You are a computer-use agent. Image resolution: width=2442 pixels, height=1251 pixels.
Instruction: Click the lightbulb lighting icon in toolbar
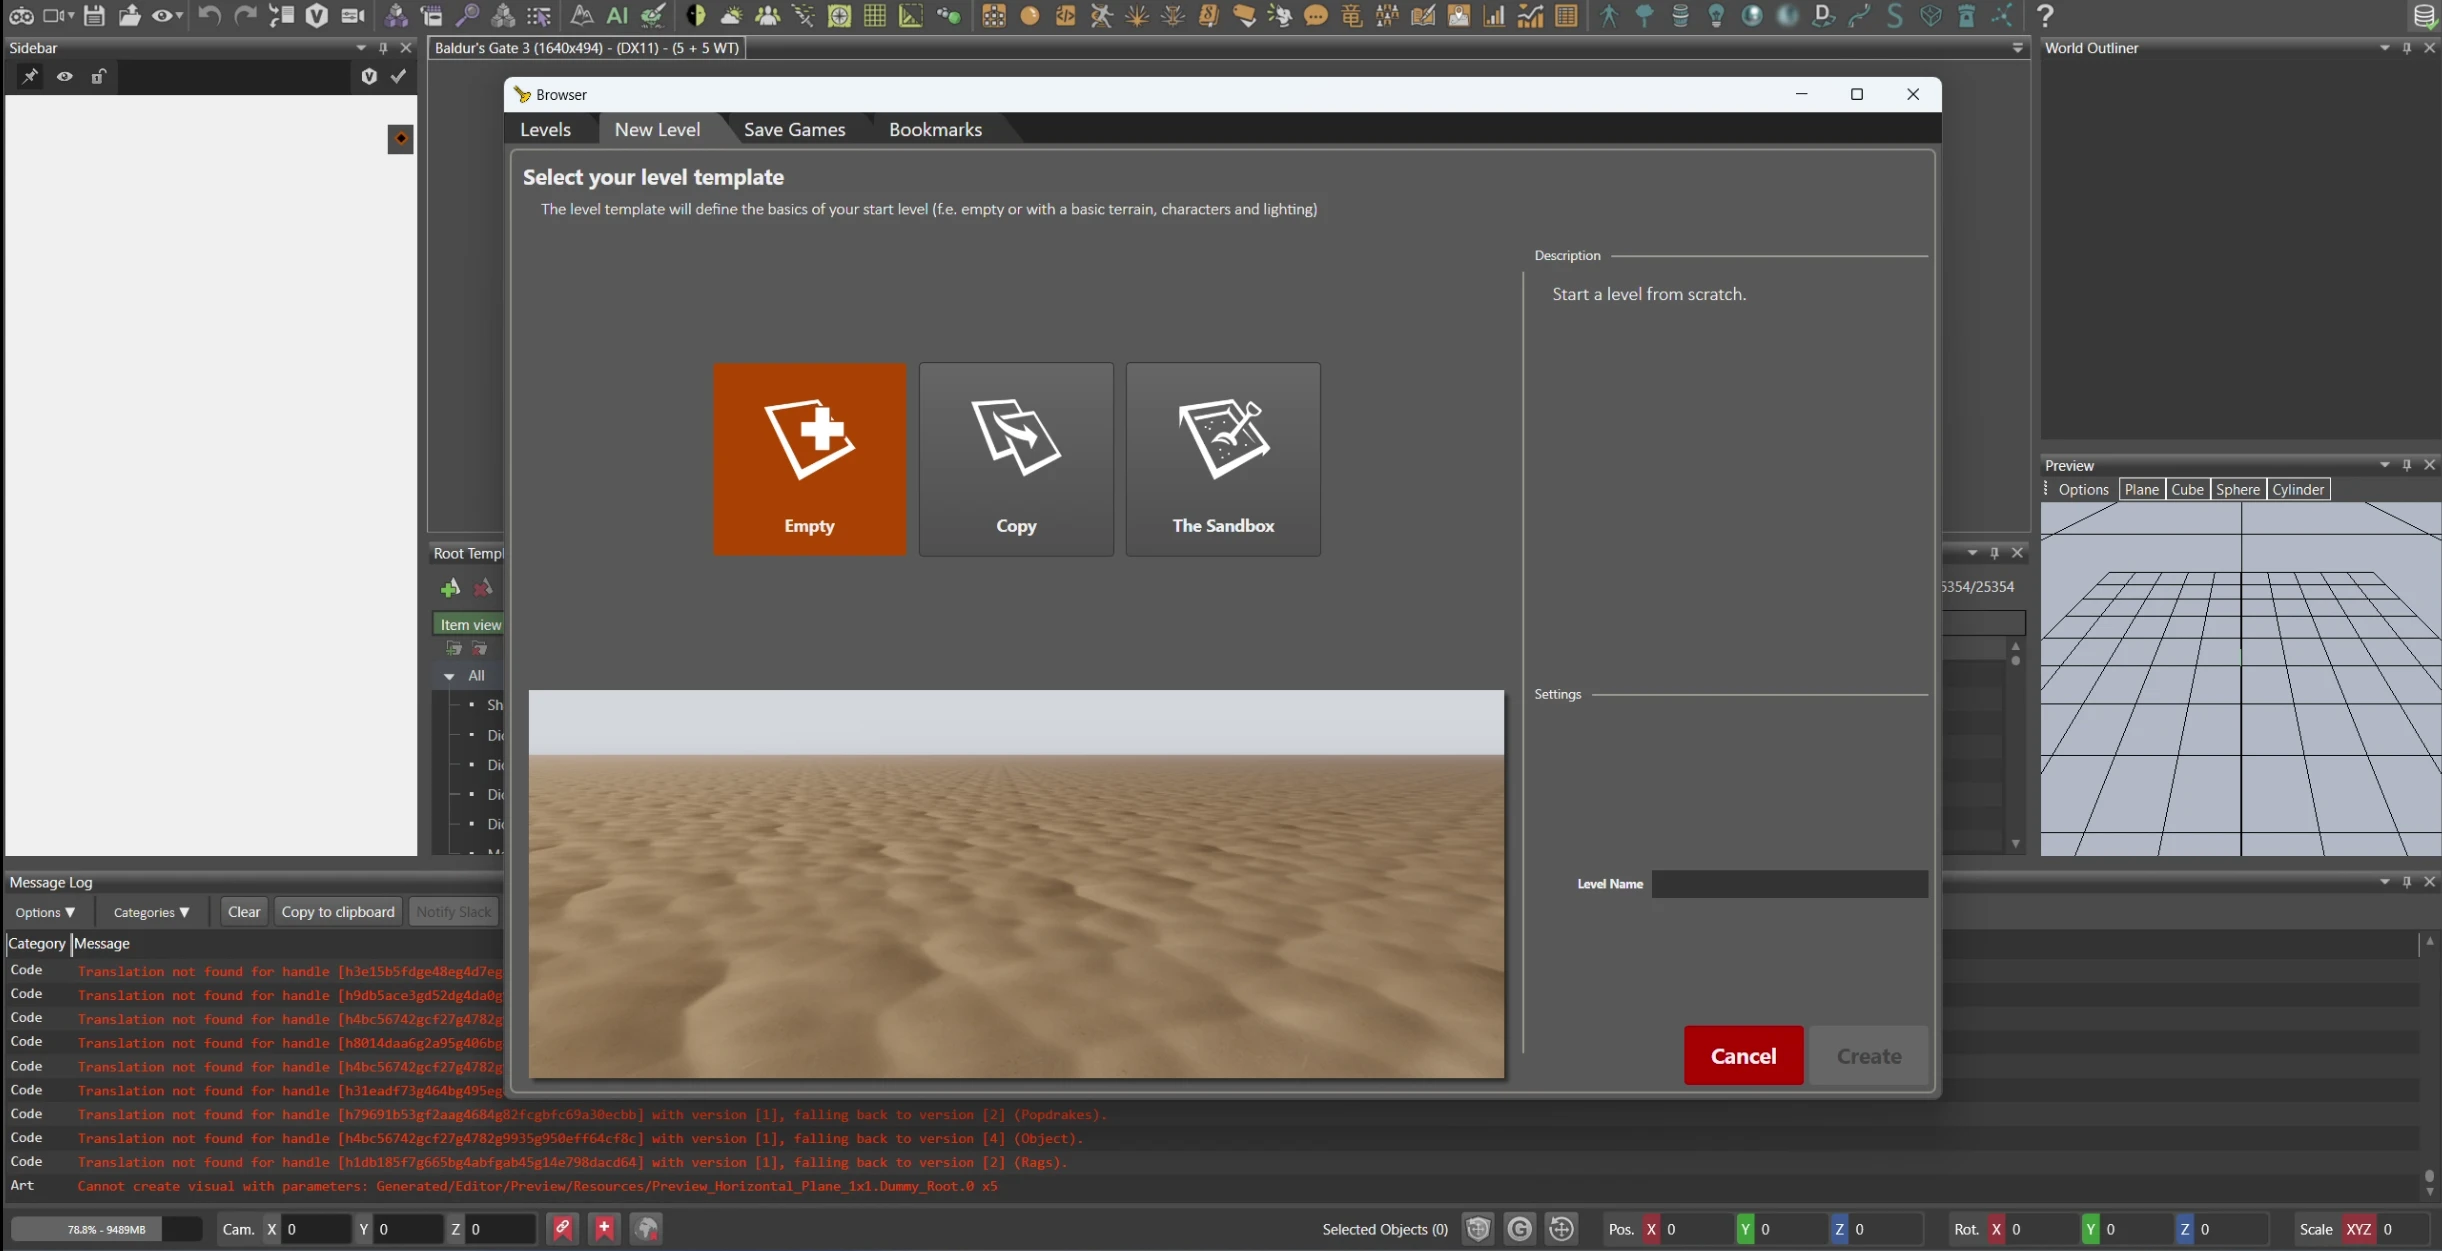(x=1716, y=15)
